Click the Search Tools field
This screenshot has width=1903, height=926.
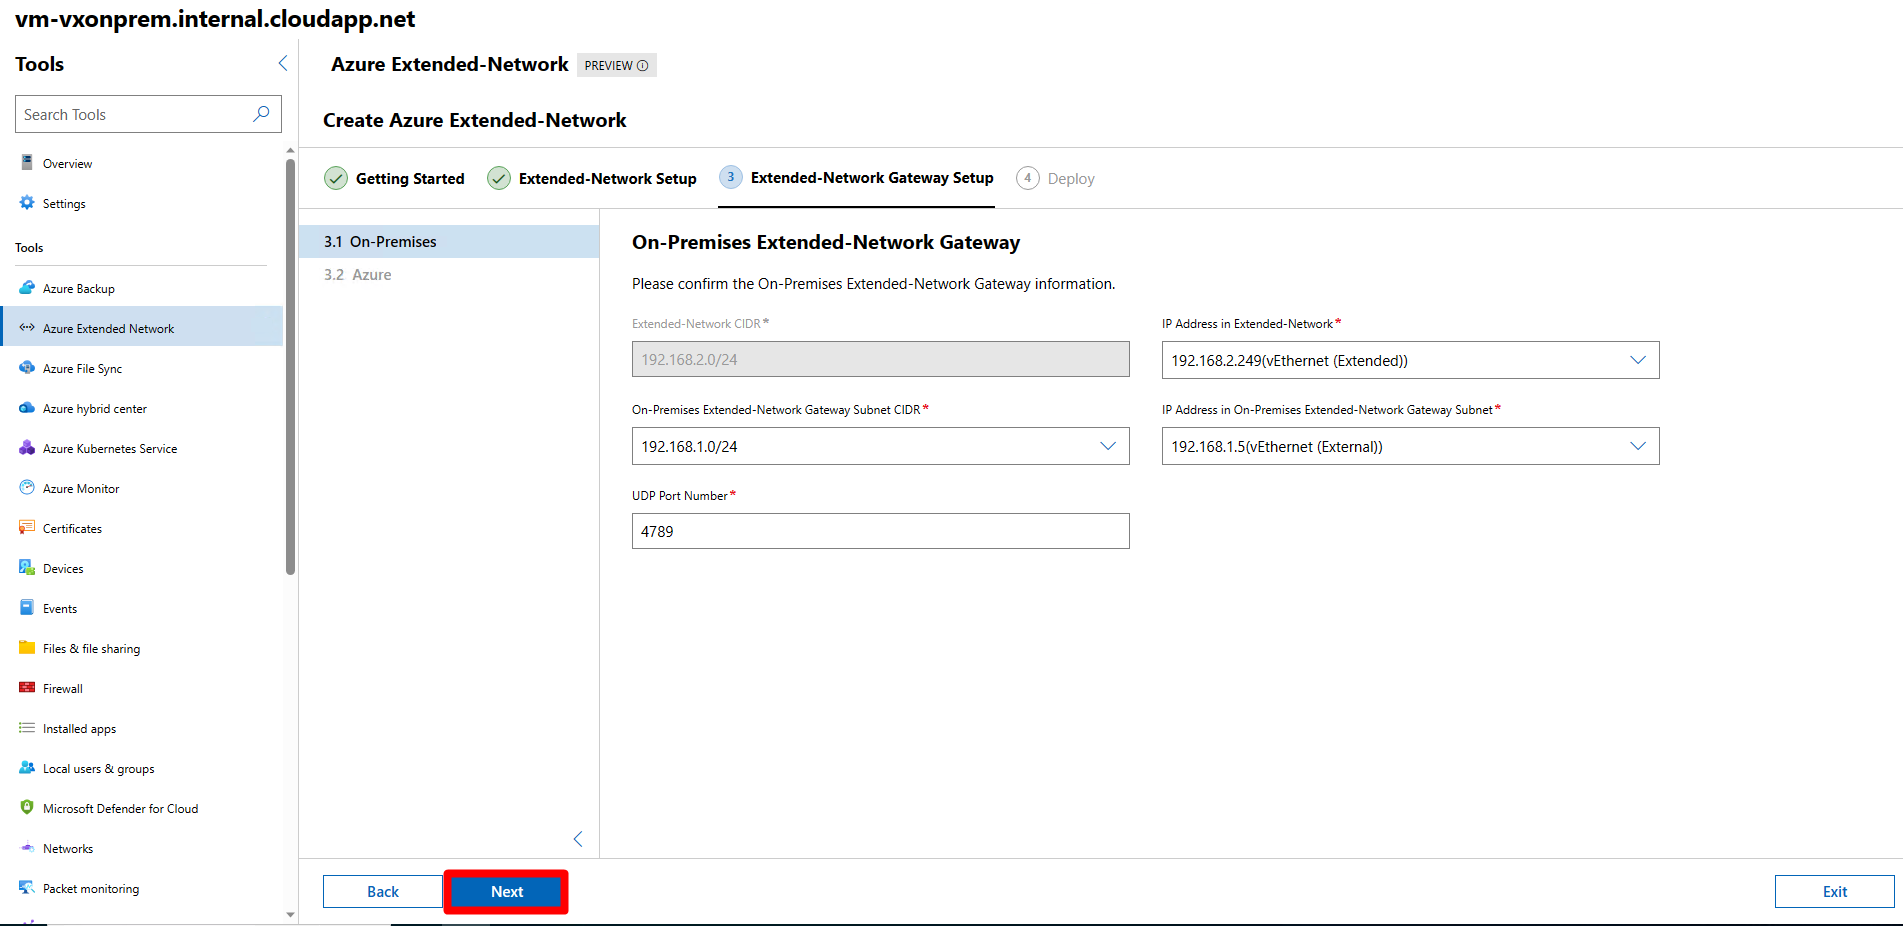pyautogui.click(x=148, y=114)
